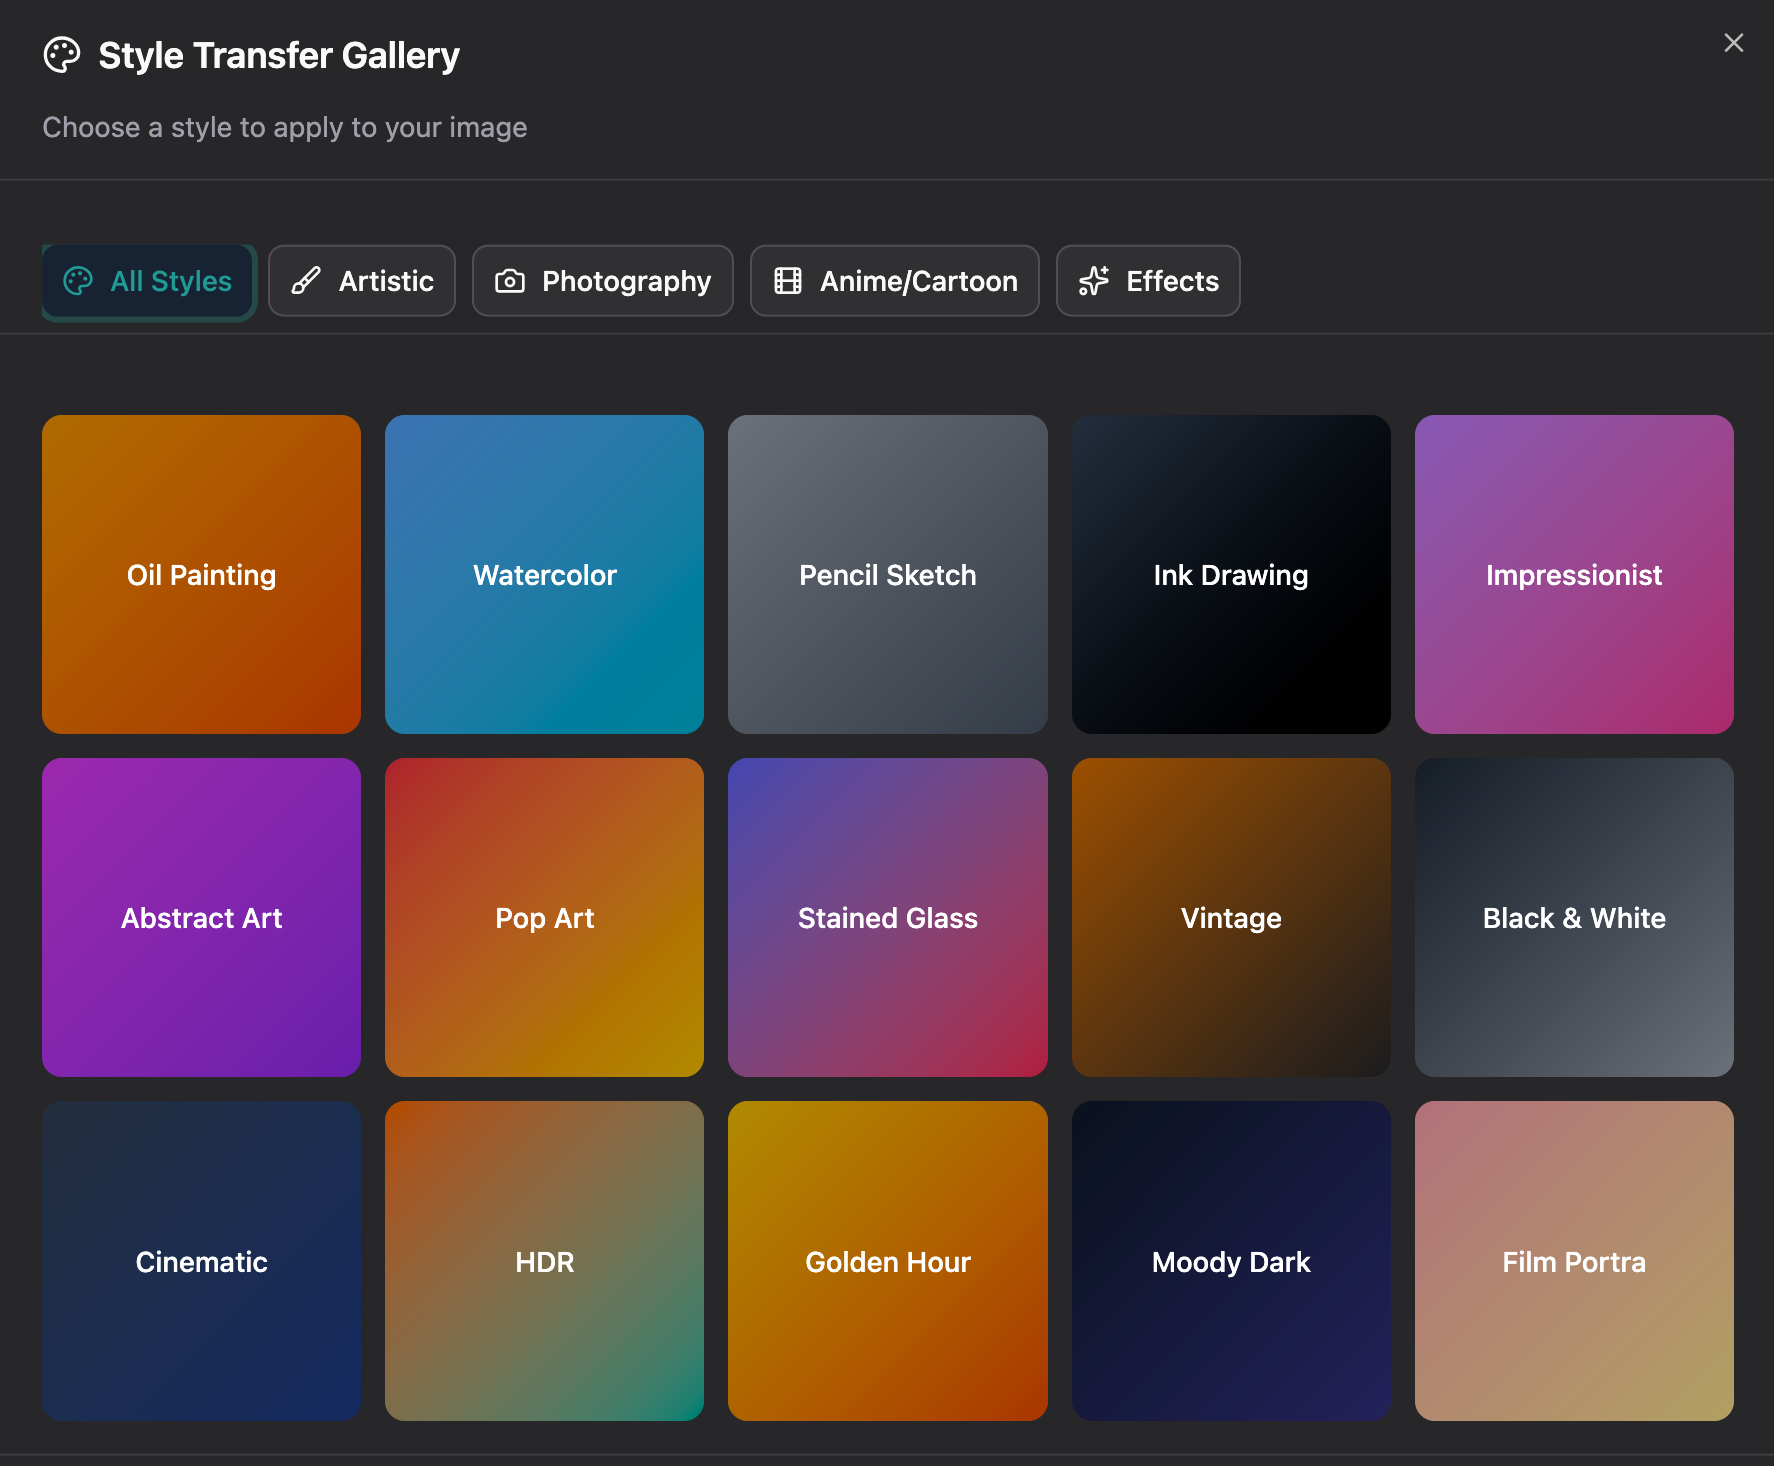Select the Stained Glass style tile
This screenshot has width=1774, height=1466.
(887, 917)
